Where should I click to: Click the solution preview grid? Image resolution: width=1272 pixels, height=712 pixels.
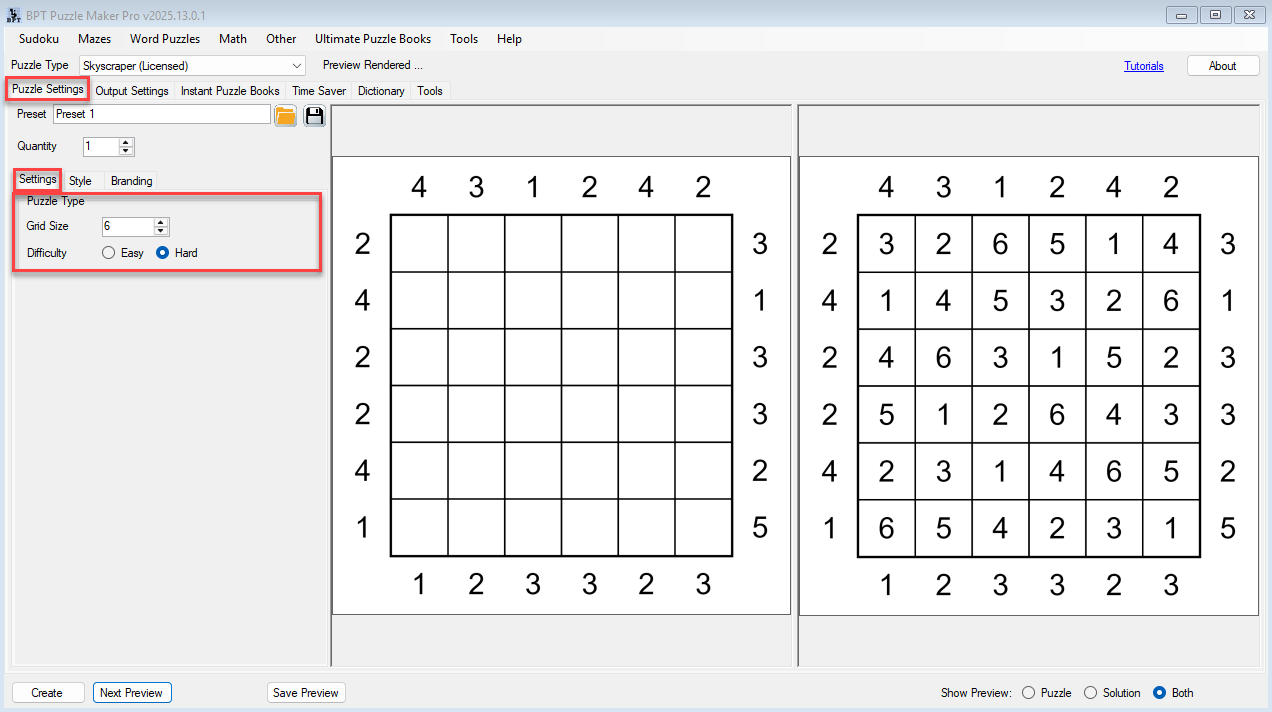(1029, 385)
